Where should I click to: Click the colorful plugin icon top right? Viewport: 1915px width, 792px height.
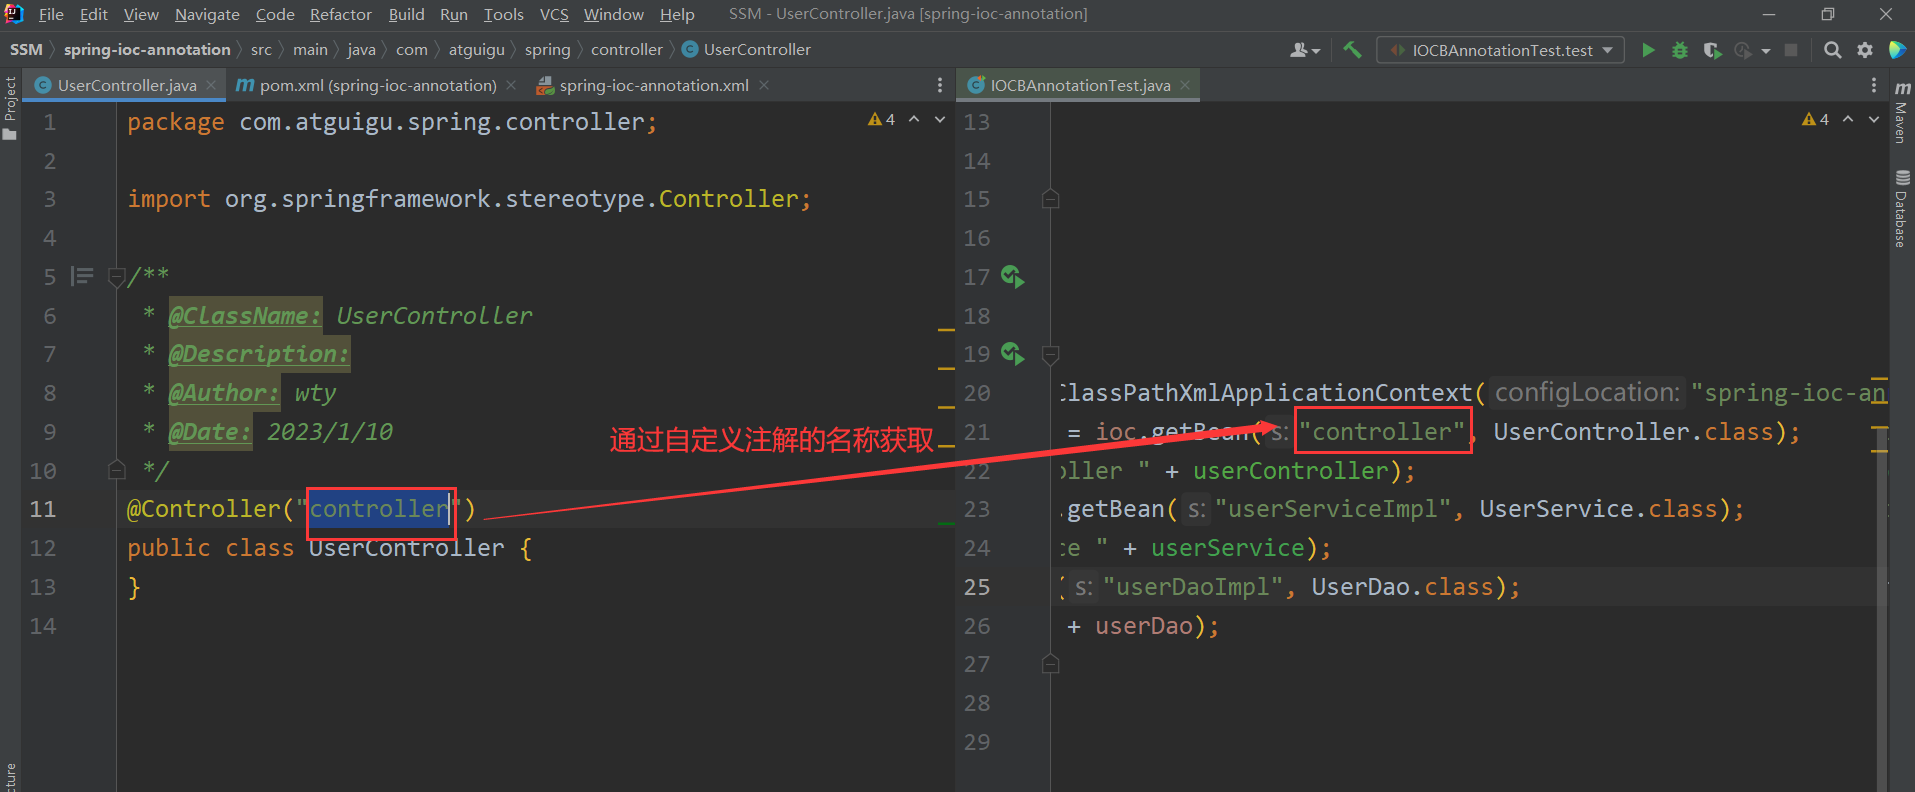[x=1896, y=50]
